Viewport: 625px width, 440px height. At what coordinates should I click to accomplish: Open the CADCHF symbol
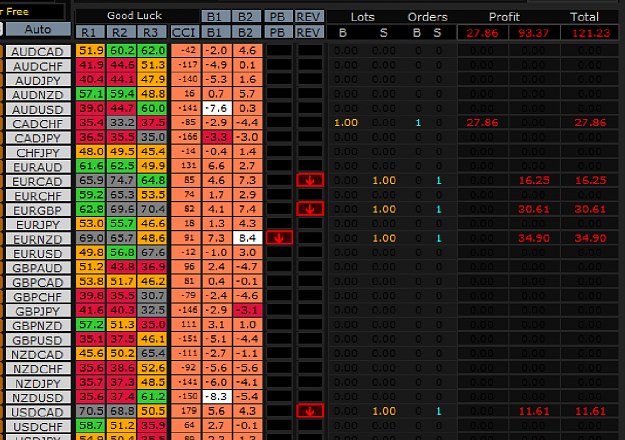point(38,124)
